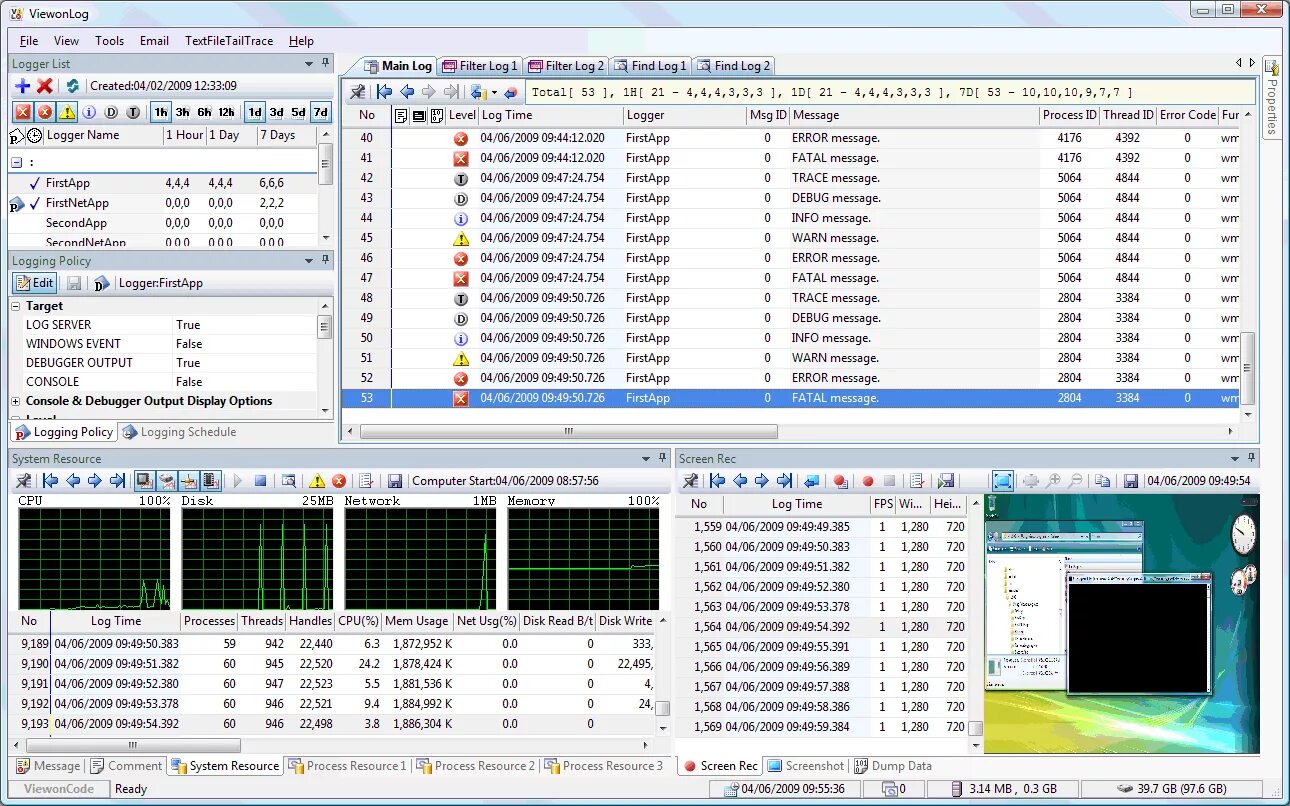Screen dimensions: 1290x806
Task: Jump to the first entry in the Main Log
Action: pos(384,92)
